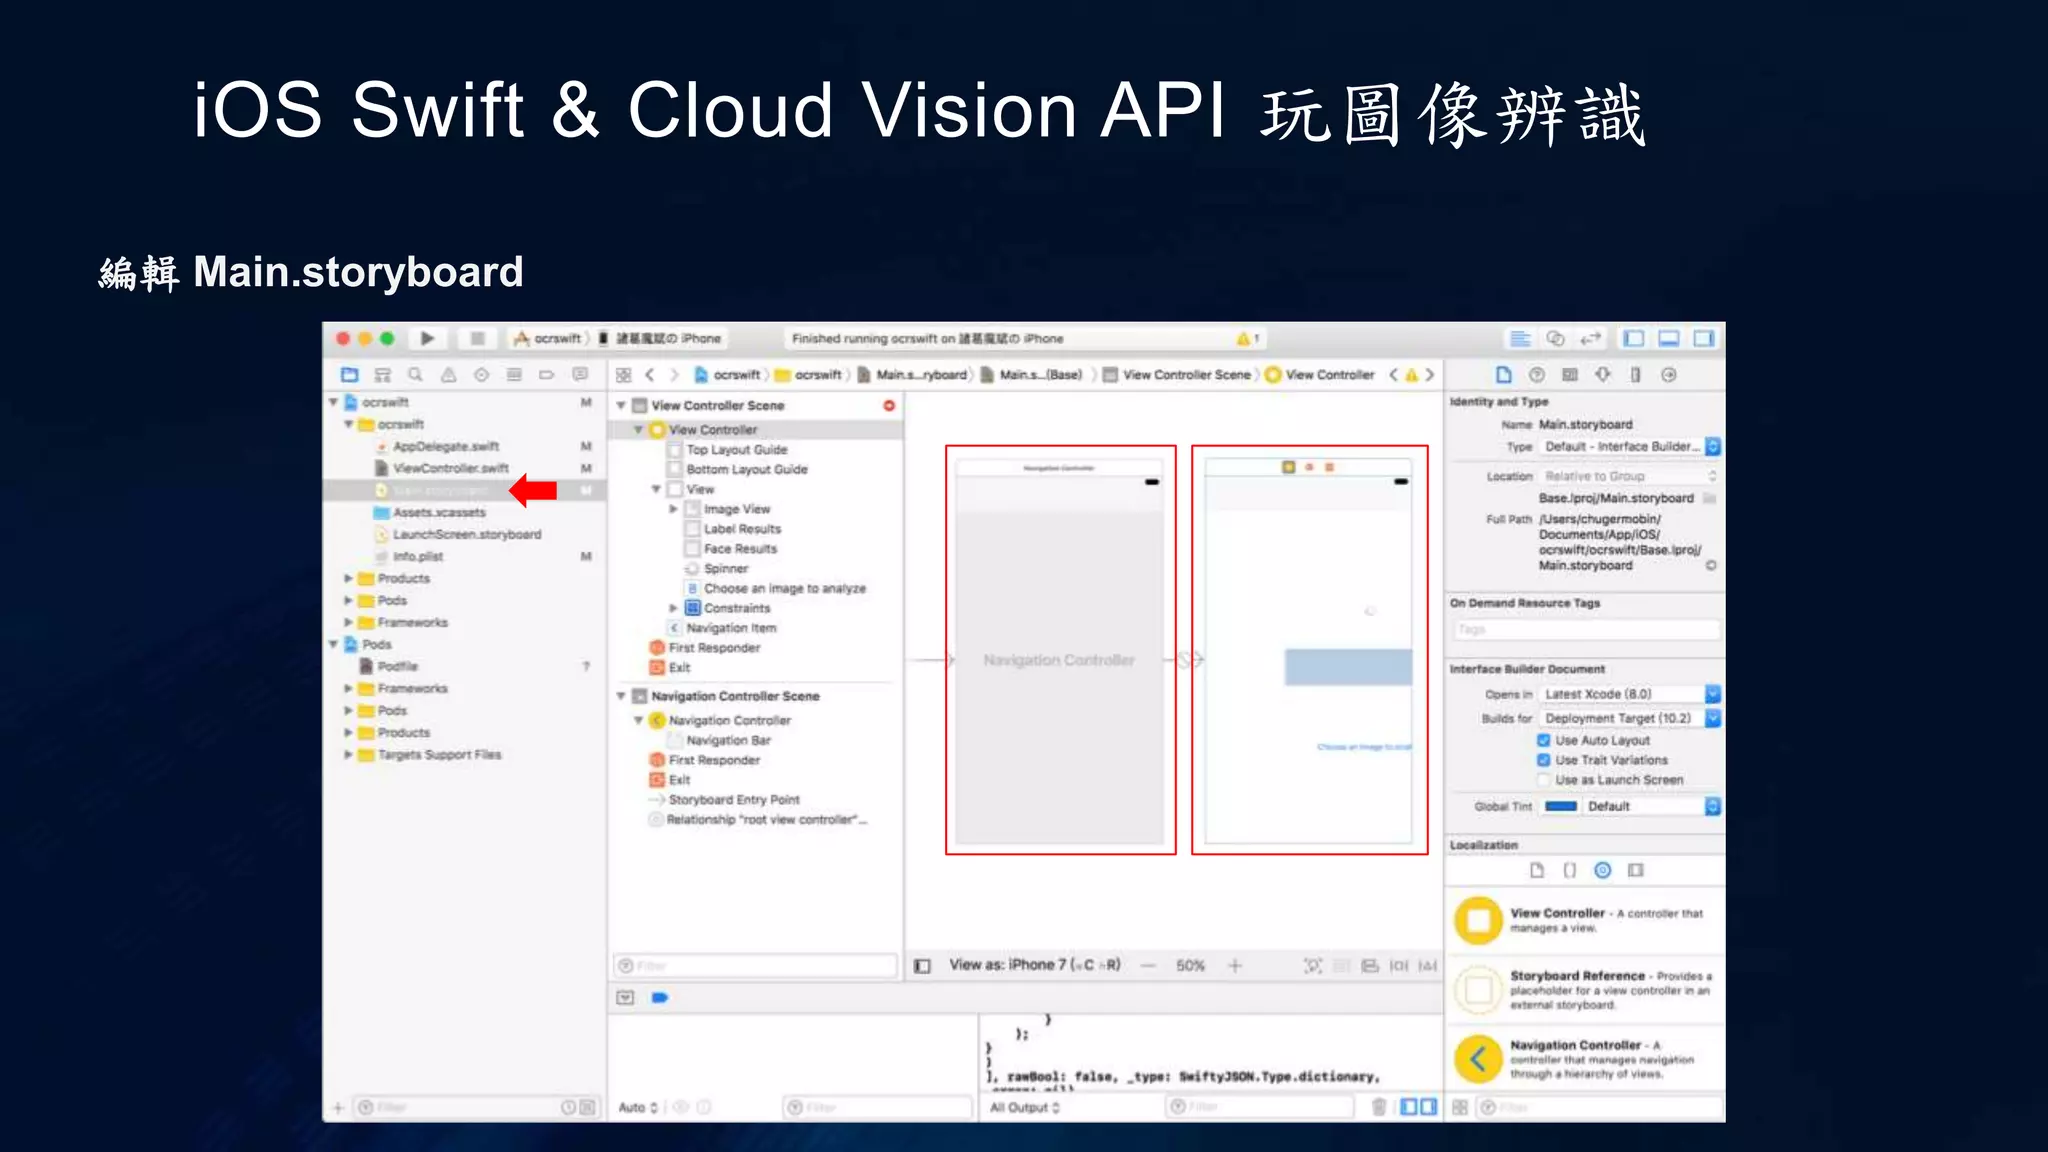Click the toolbar warning indicator in activity bar

pos(1246,339)
